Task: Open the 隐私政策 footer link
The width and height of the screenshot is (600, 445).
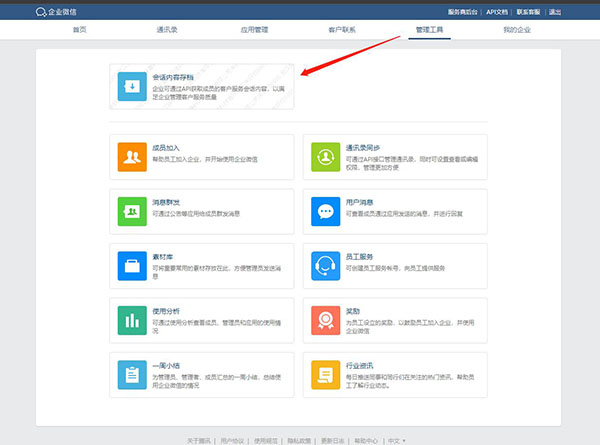Action: coord(299,441)
